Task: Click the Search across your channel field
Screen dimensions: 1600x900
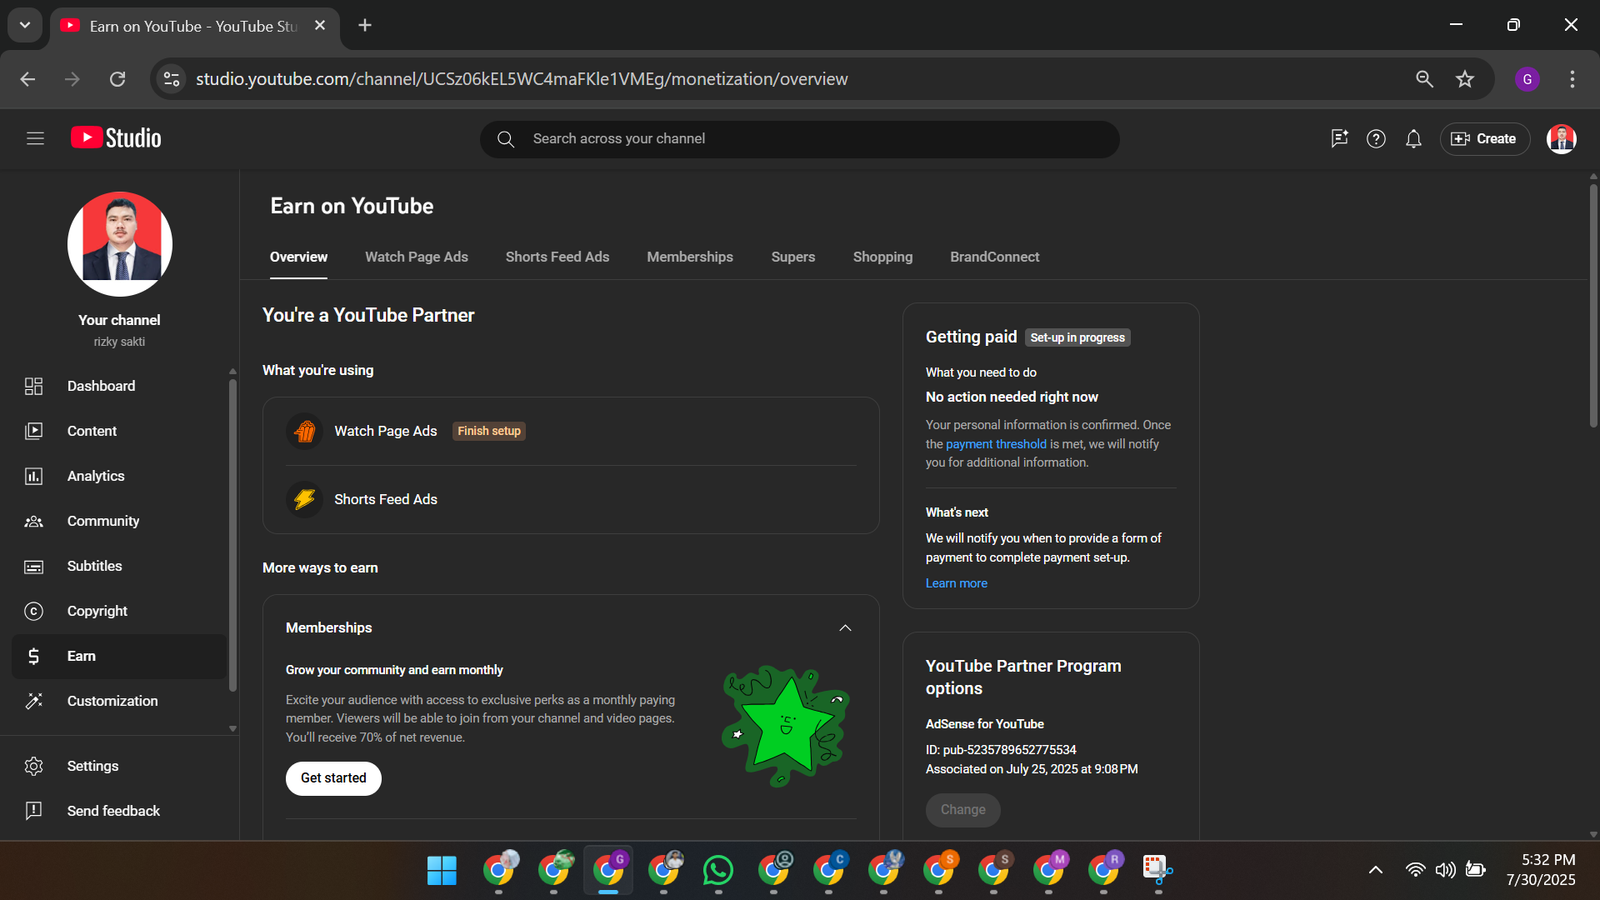Action: coord(800,139)
